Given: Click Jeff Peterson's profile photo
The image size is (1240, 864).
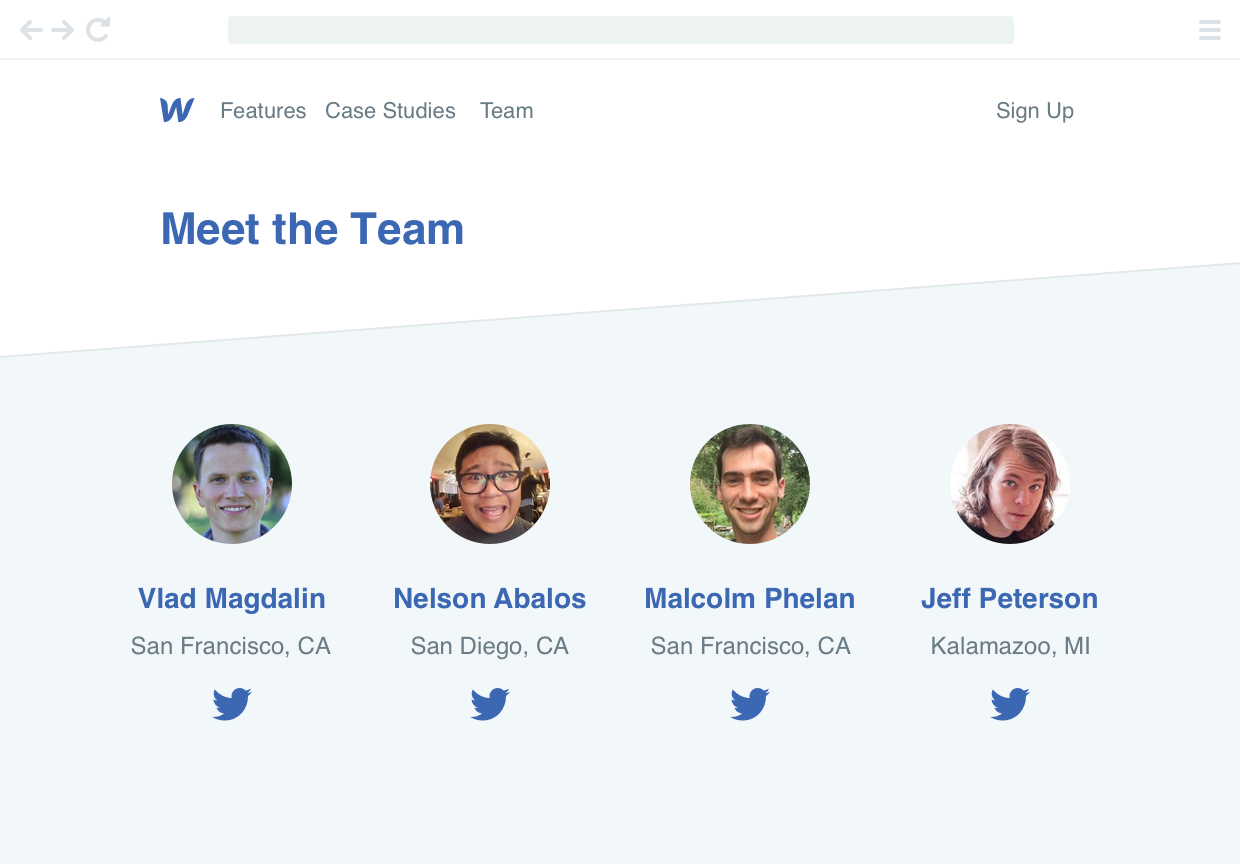Looking at the screenshot, I should tap(1010, 484).
